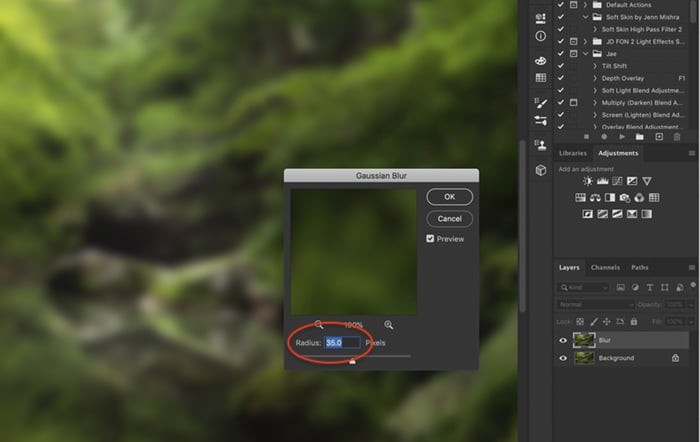Open the Info panel icon
Screen dimensions: 700x442
(541, 36)
